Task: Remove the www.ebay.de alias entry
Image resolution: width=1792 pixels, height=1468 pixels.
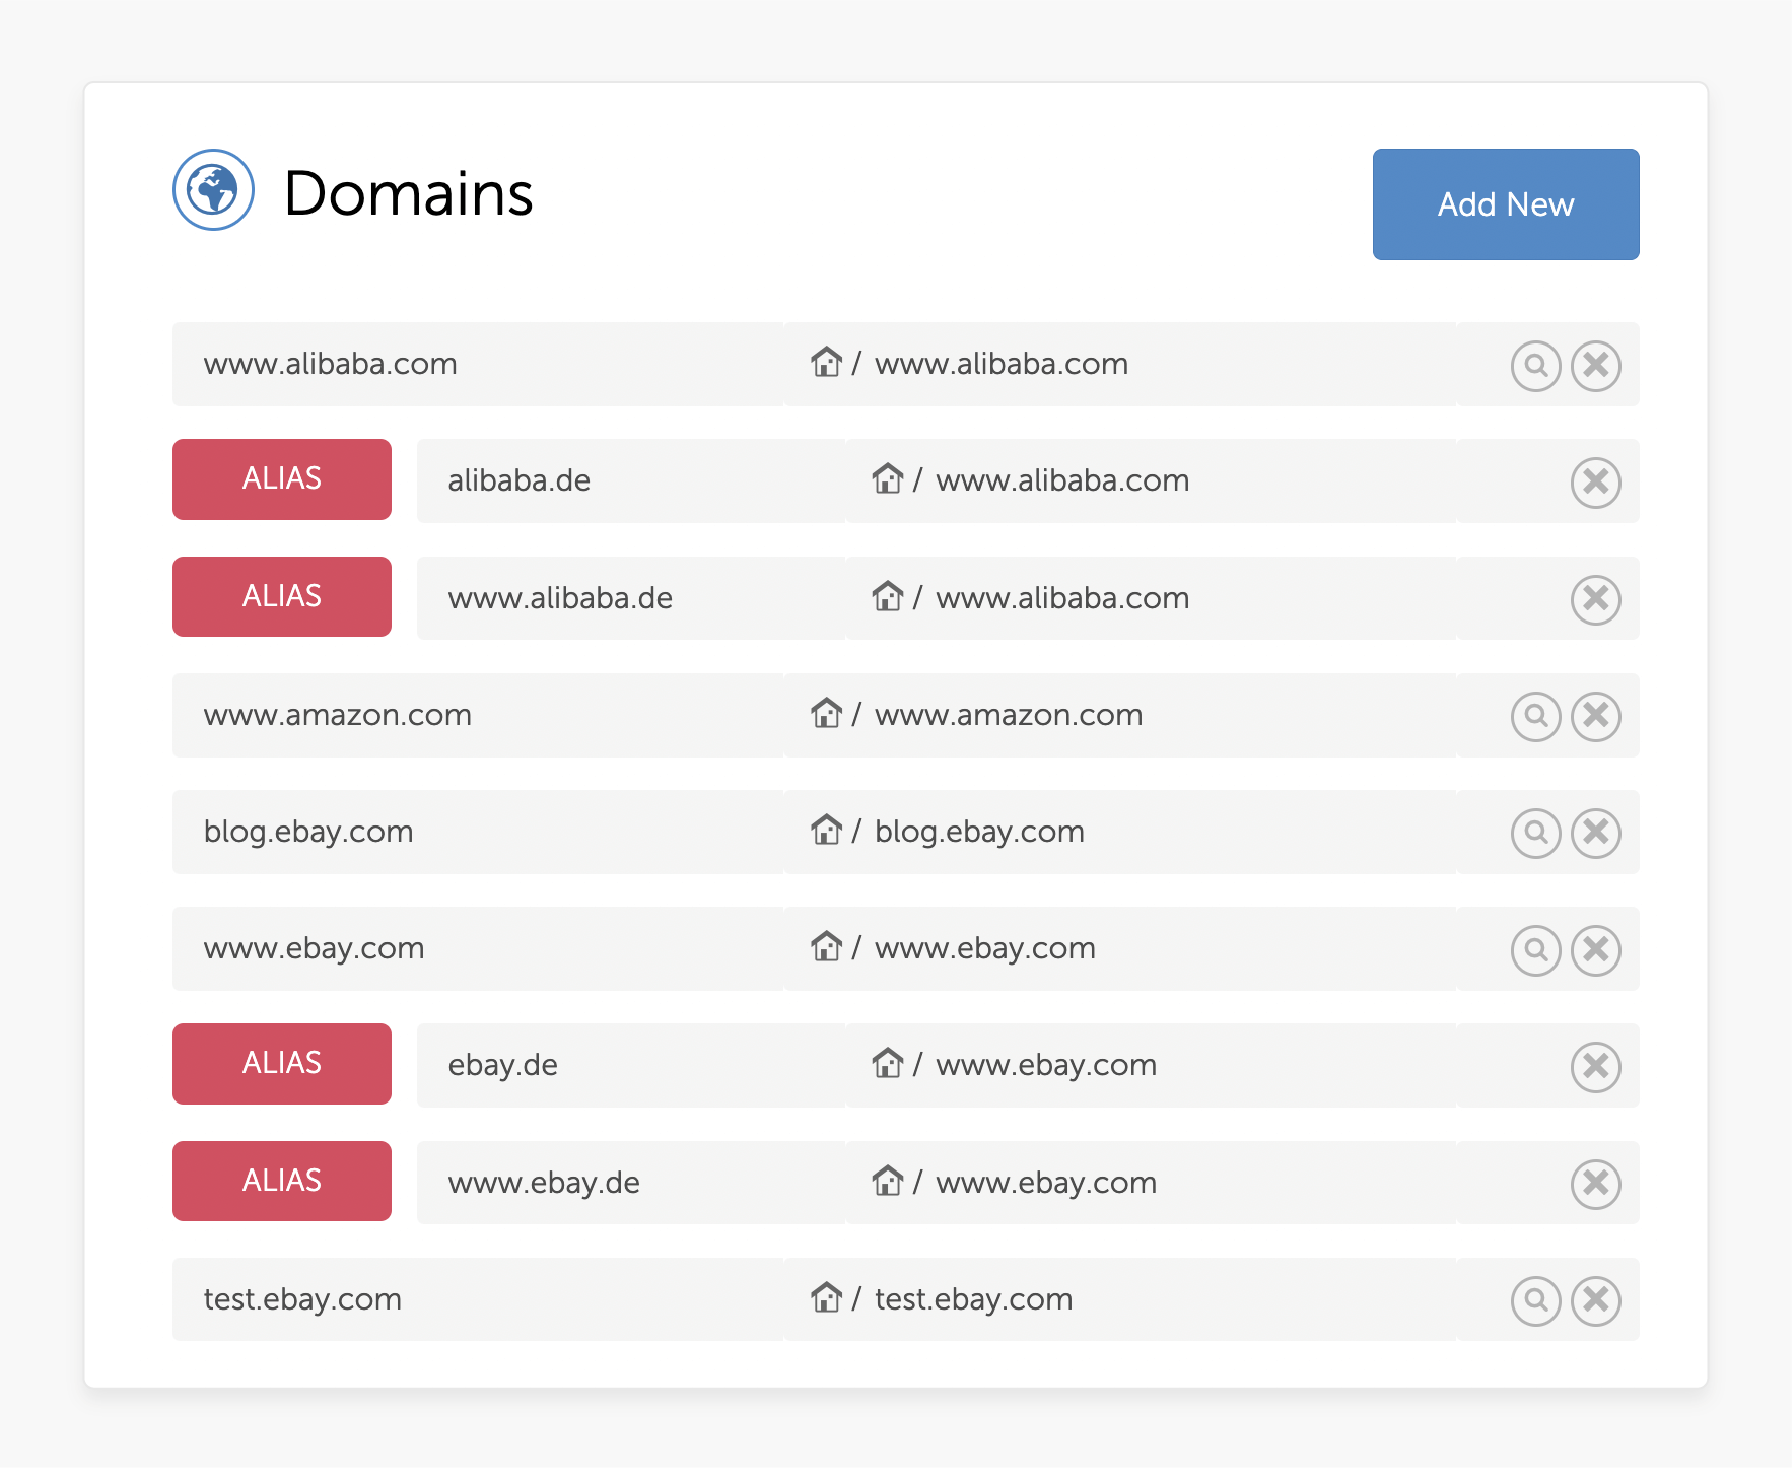Action: (x=1595, y=1183)
